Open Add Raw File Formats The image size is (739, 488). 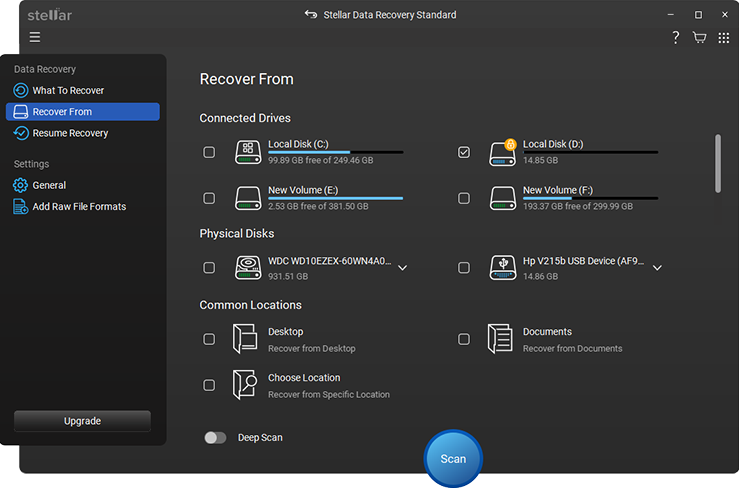click(83, 207)
